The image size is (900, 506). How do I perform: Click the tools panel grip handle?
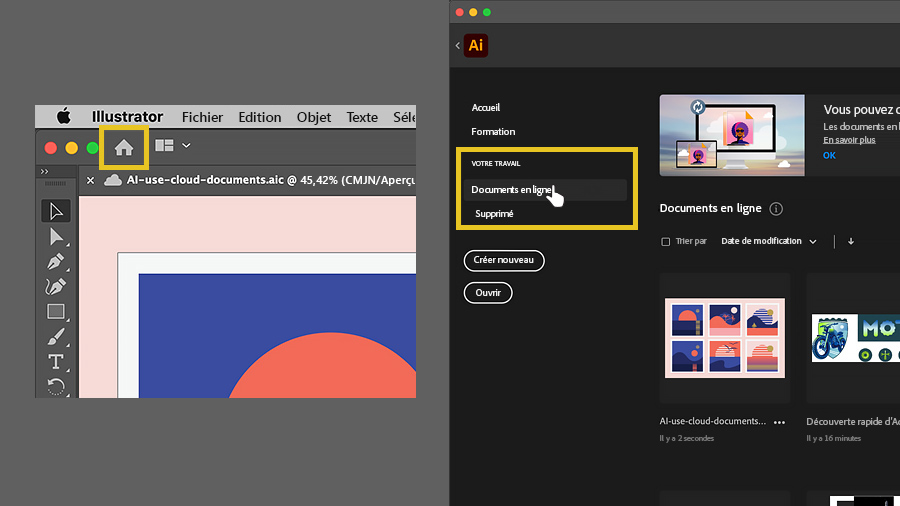tap(56, 184)
